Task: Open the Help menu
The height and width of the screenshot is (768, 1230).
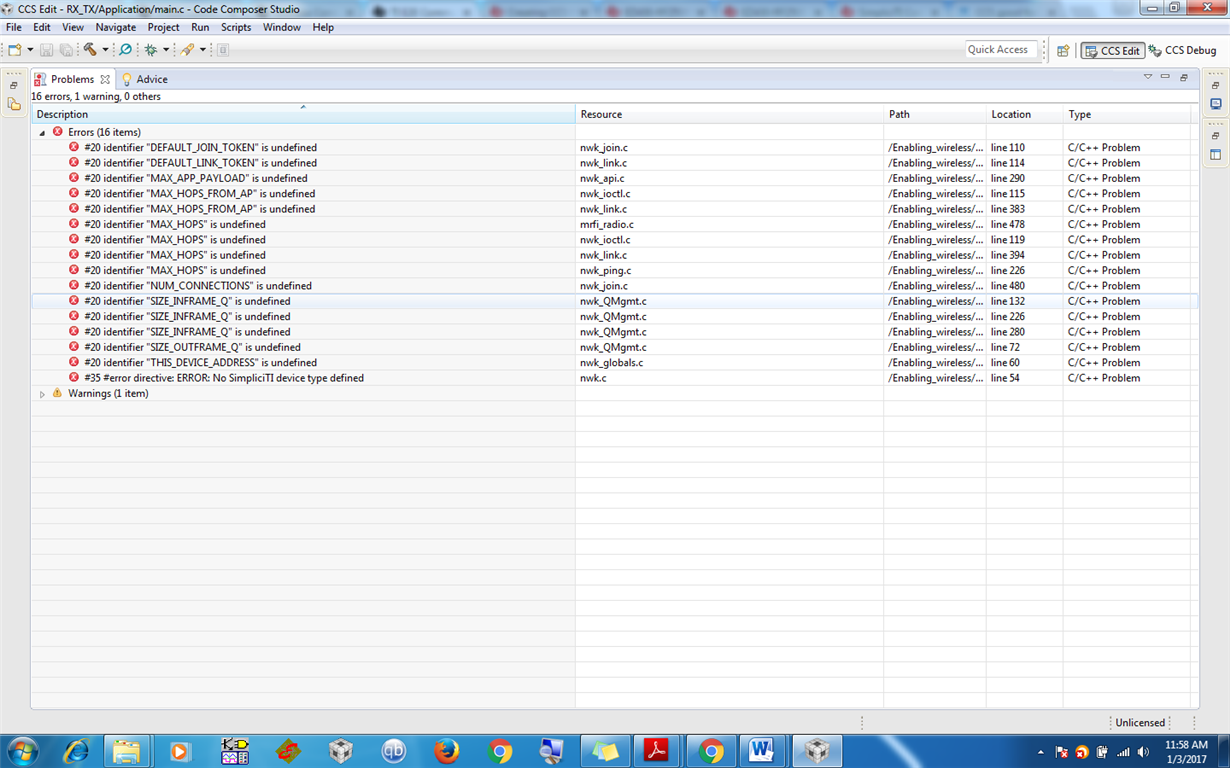Action: click(x=323, y=27)
